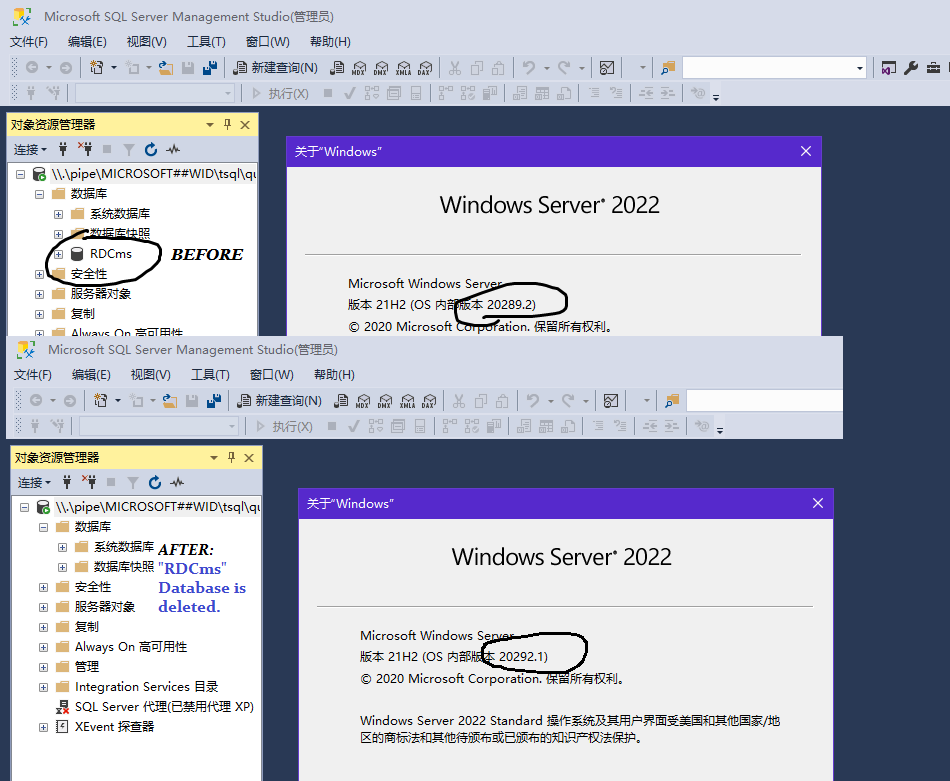This screenshot has width=950, height=781.
Task: Open 文件(F) menu in the BEFORE window
Action: pos(28,41)
